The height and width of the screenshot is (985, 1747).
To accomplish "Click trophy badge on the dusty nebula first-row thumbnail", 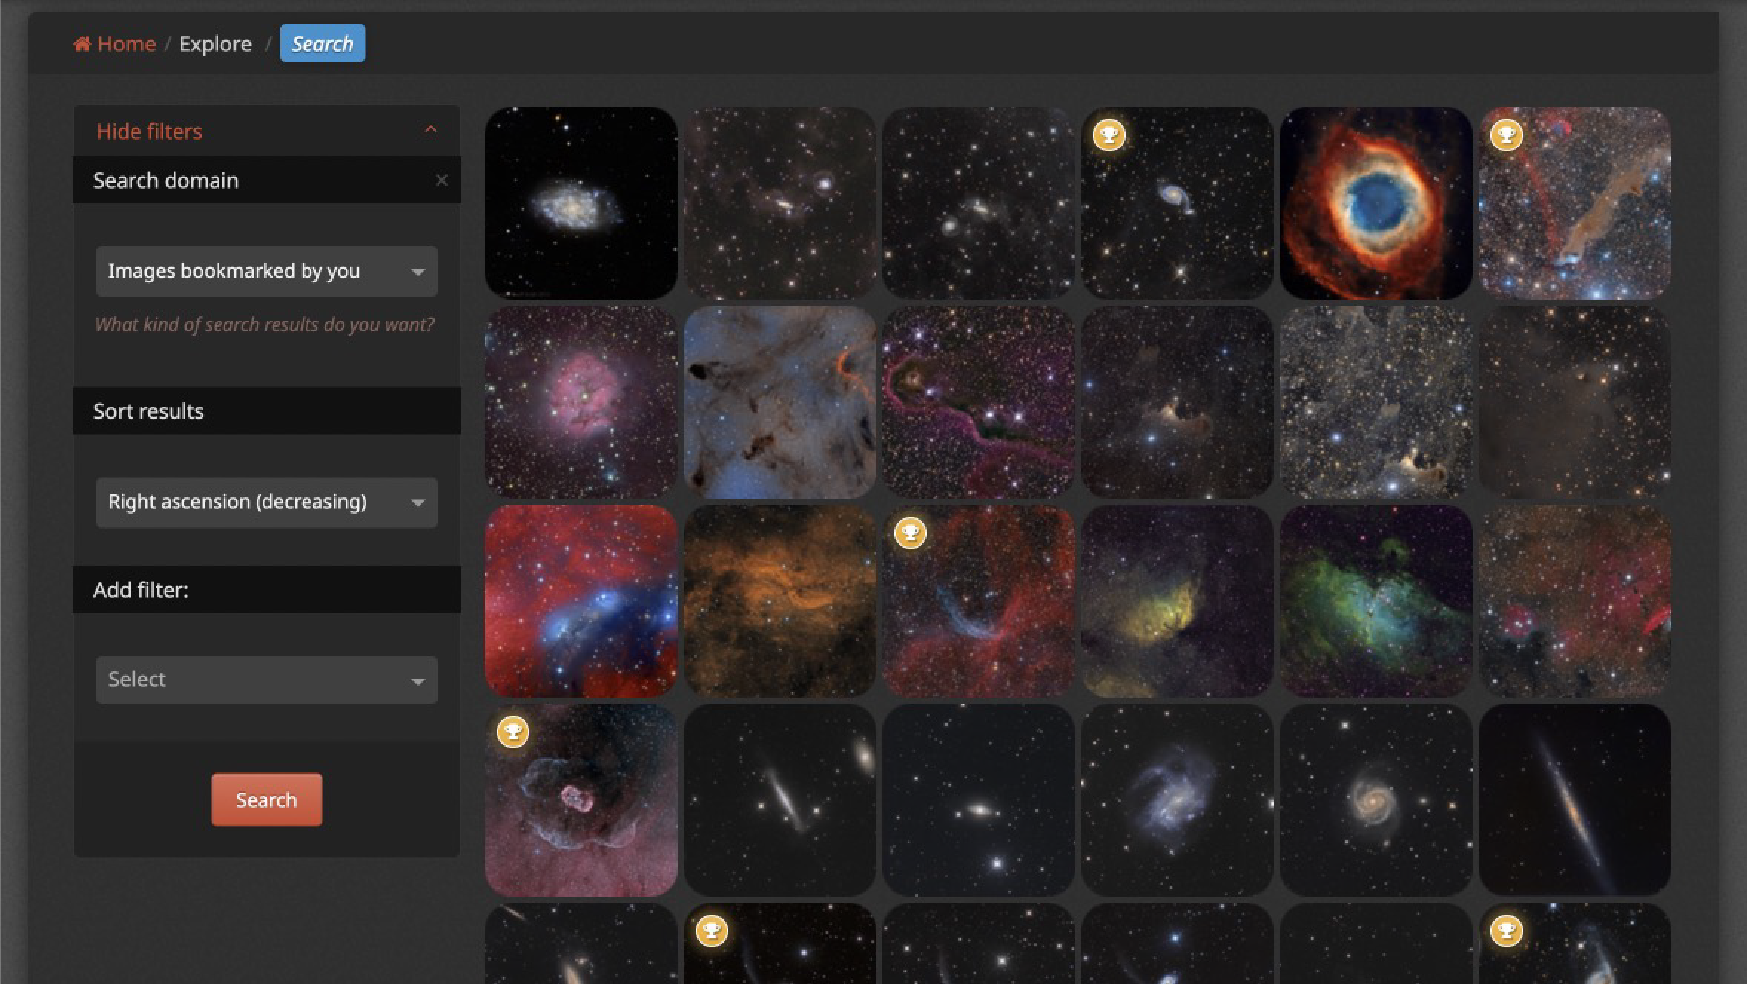I will pyautogui.click(x=1506, y=134).
